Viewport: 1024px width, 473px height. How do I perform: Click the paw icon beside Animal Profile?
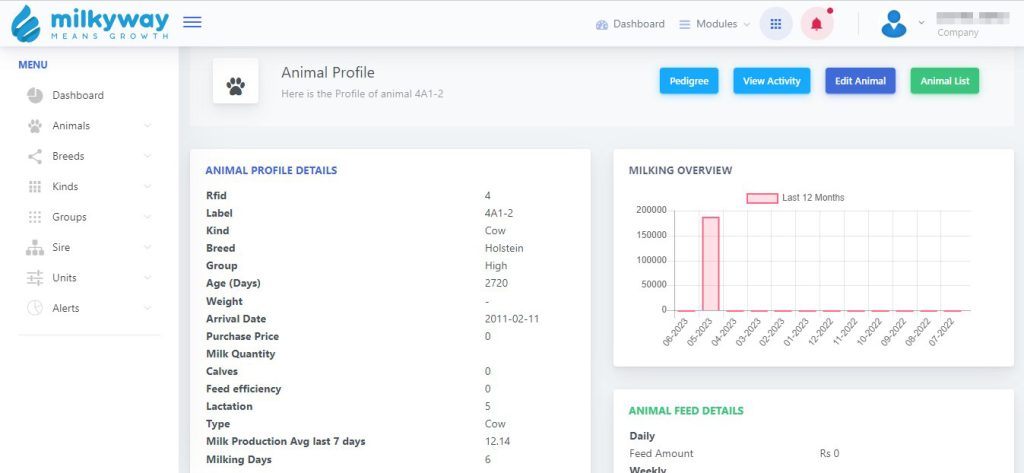(235, 81)
